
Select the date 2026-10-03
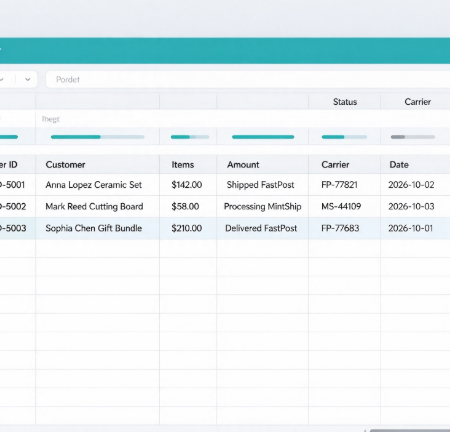coord(411,207)
